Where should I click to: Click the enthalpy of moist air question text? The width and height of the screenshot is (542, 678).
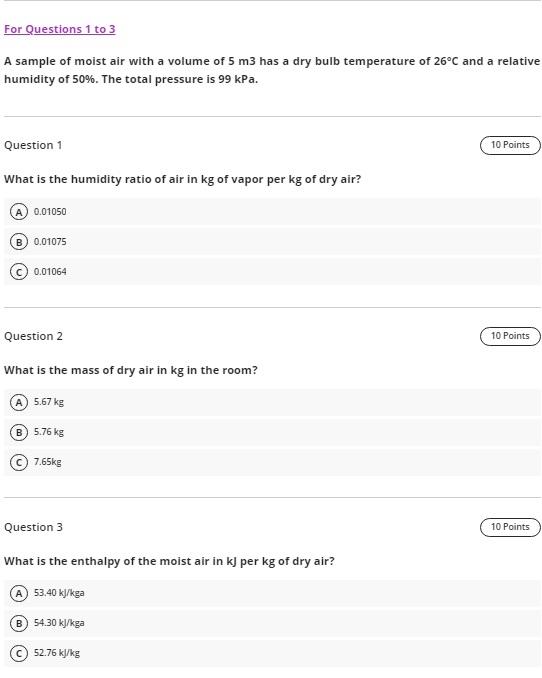point(169,562)
